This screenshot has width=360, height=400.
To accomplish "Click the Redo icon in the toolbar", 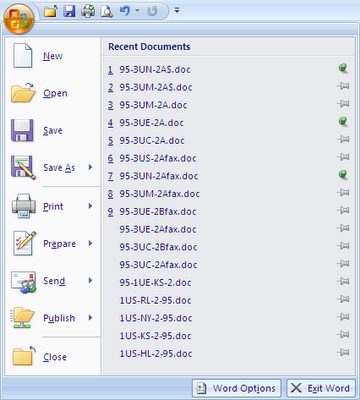I will (x=153, y=11).
